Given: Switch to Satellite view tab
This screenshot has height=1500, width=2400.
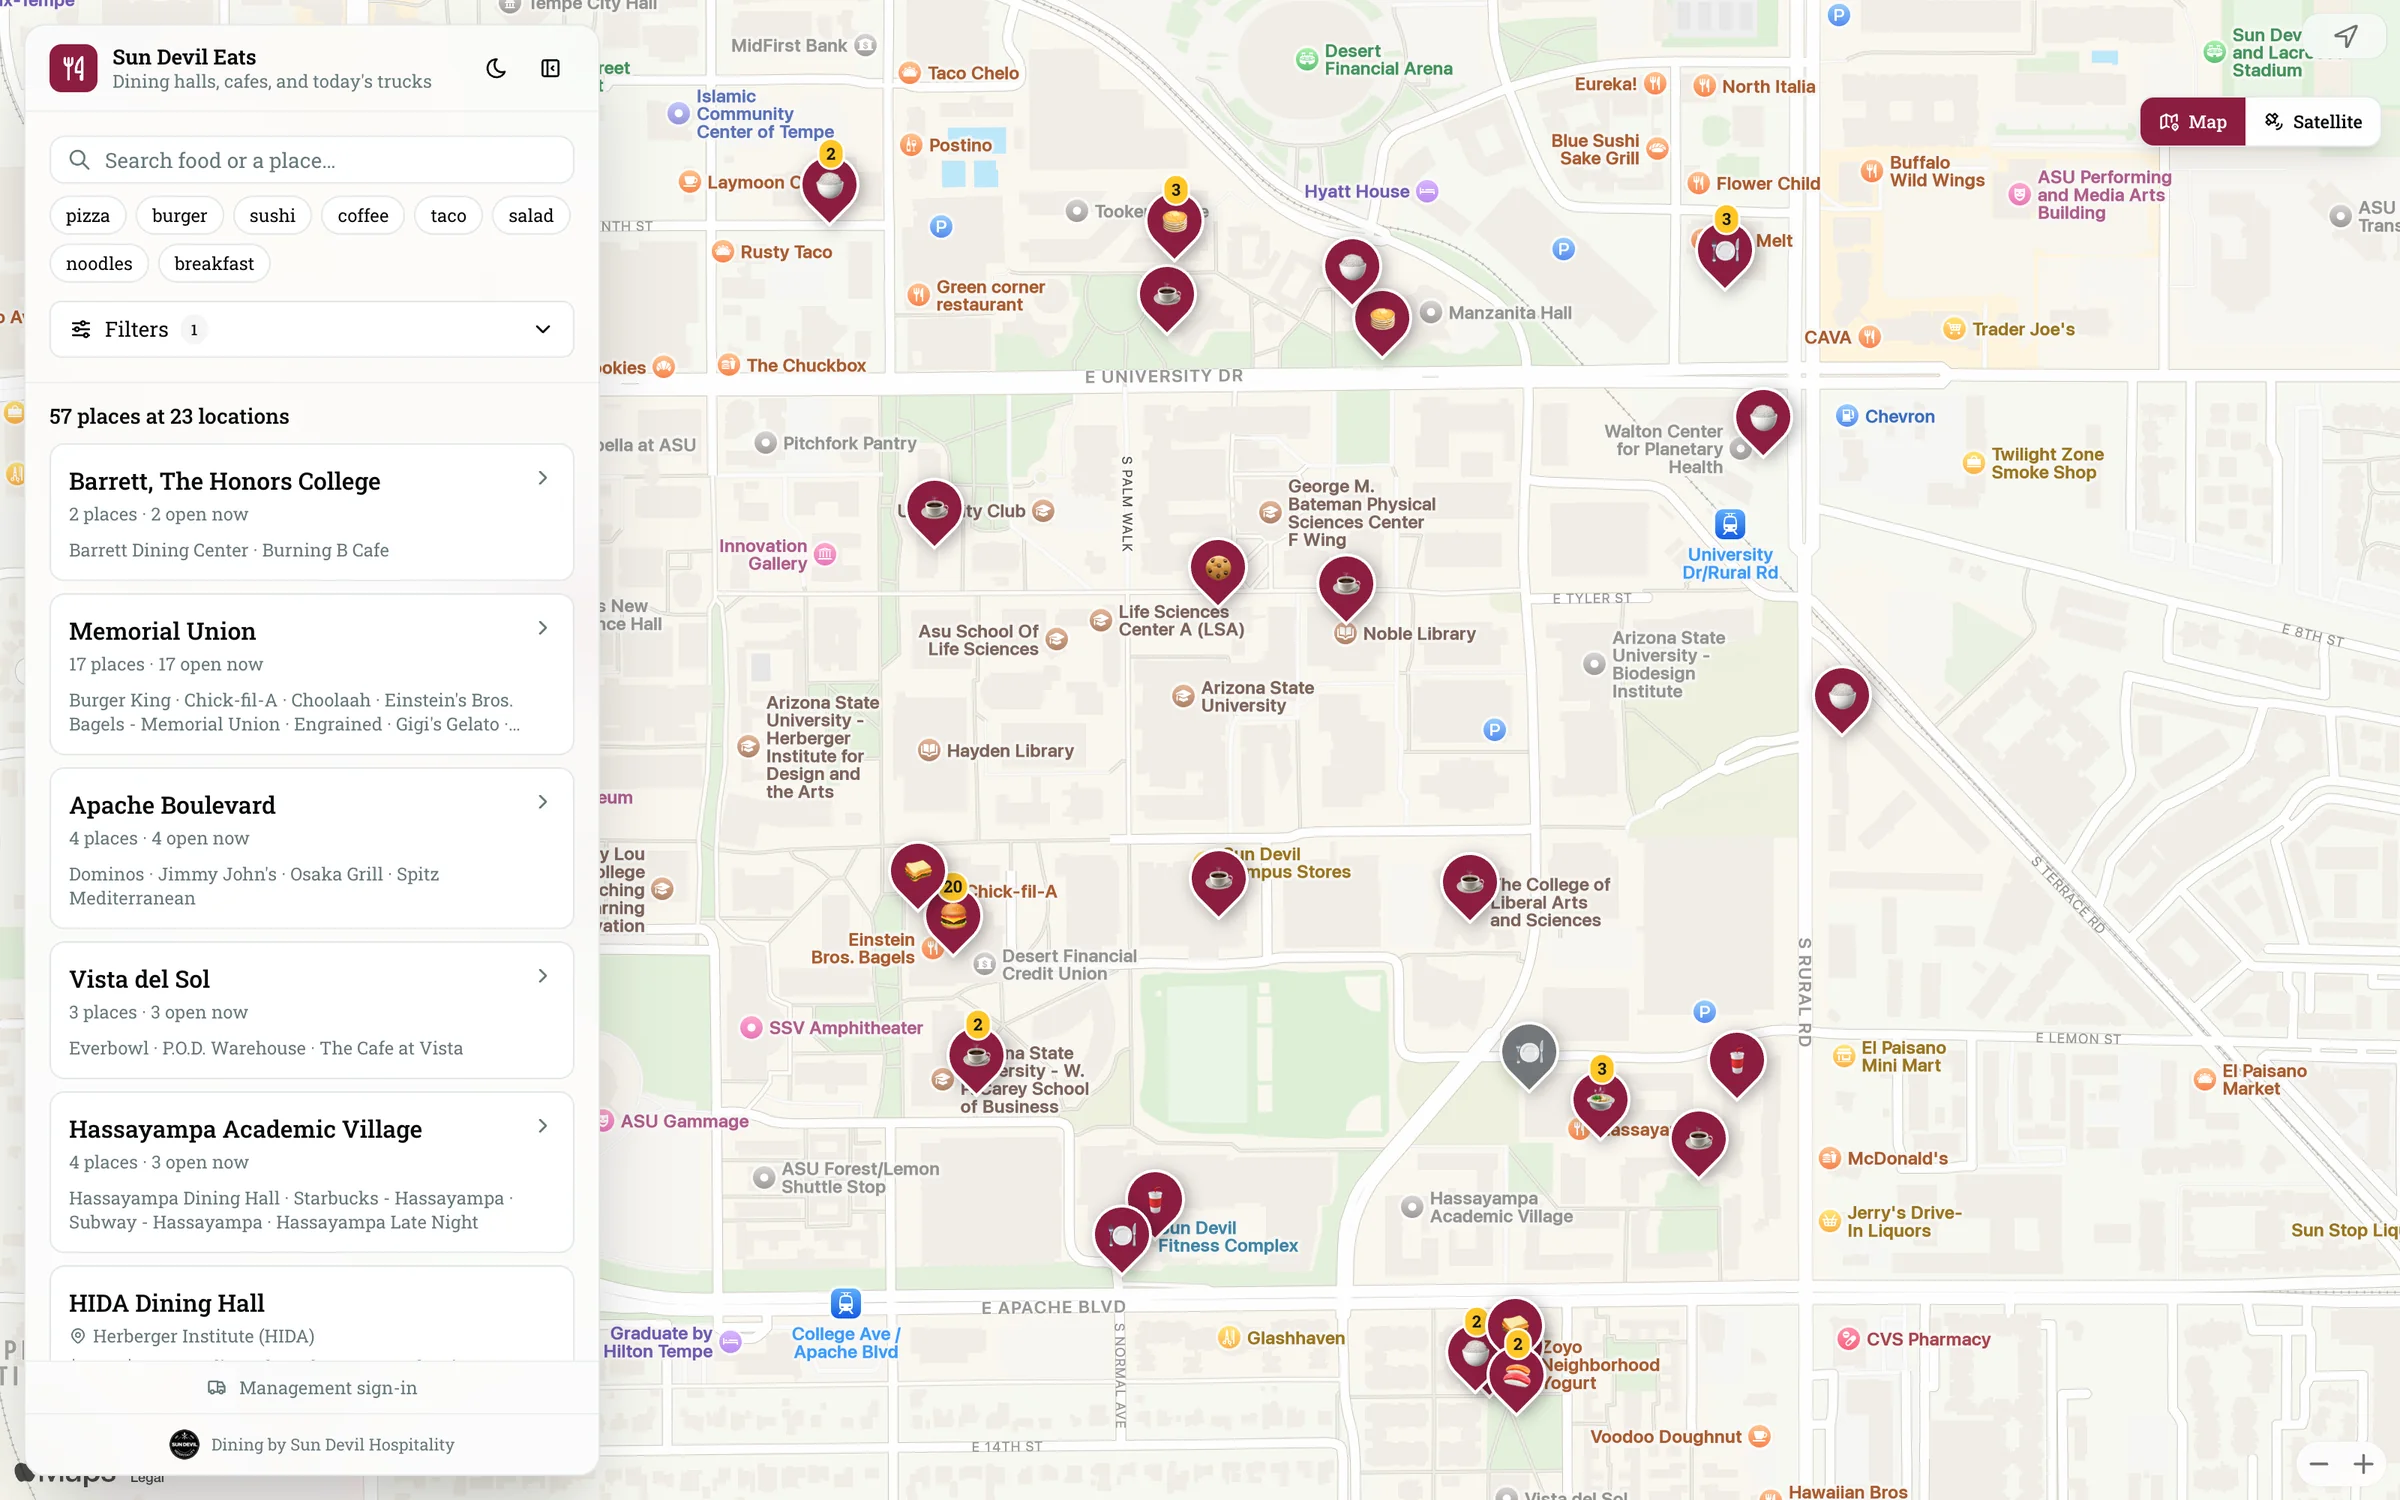Looking at the screenshot, I should [x=2312, y=122].
